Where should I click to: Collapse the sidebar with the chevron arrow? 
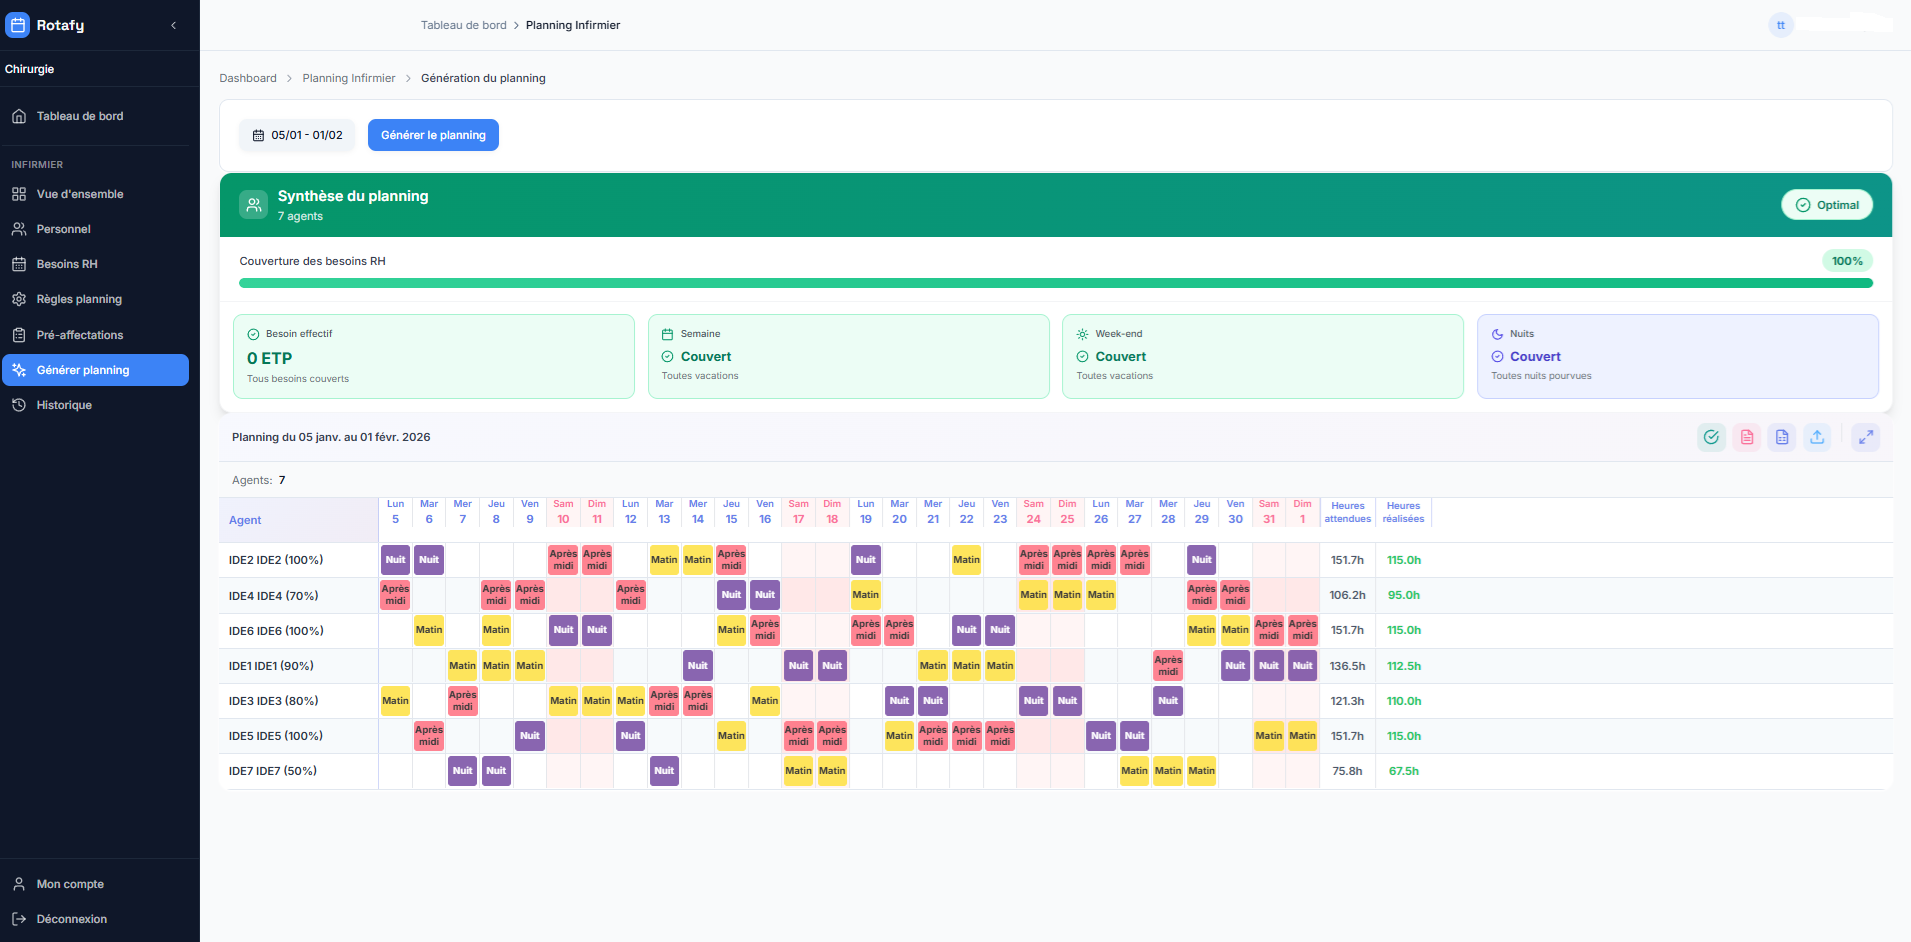click(x=174, y=25)
